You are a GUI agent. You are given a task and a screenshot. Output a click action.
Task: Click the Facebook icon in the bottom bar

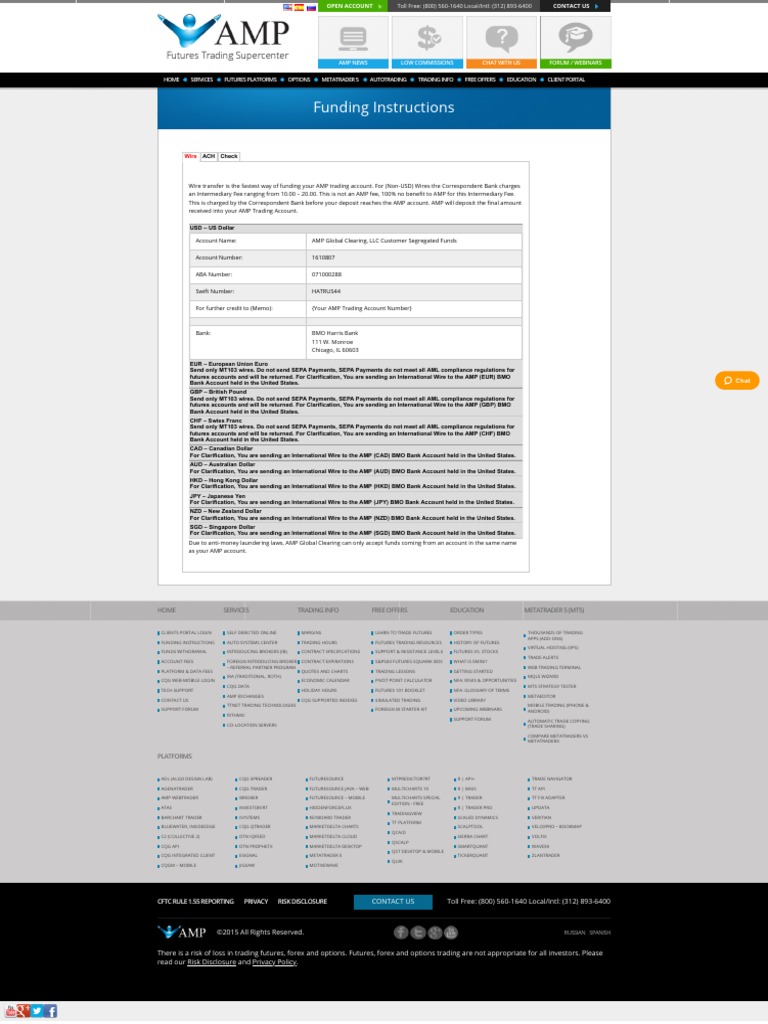(x=50, y=1011)
